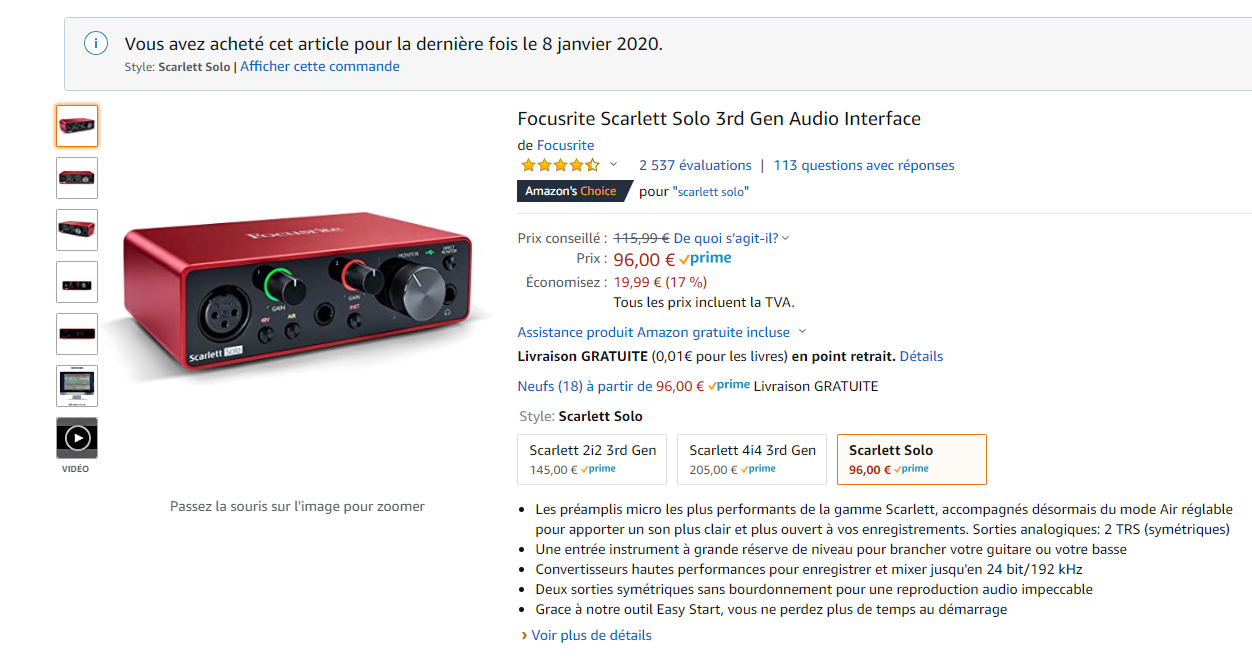The image size is (1252, 662).
Task: Select the third product thumbnail image
Action: pyautogui.click(x=77, y=230)
